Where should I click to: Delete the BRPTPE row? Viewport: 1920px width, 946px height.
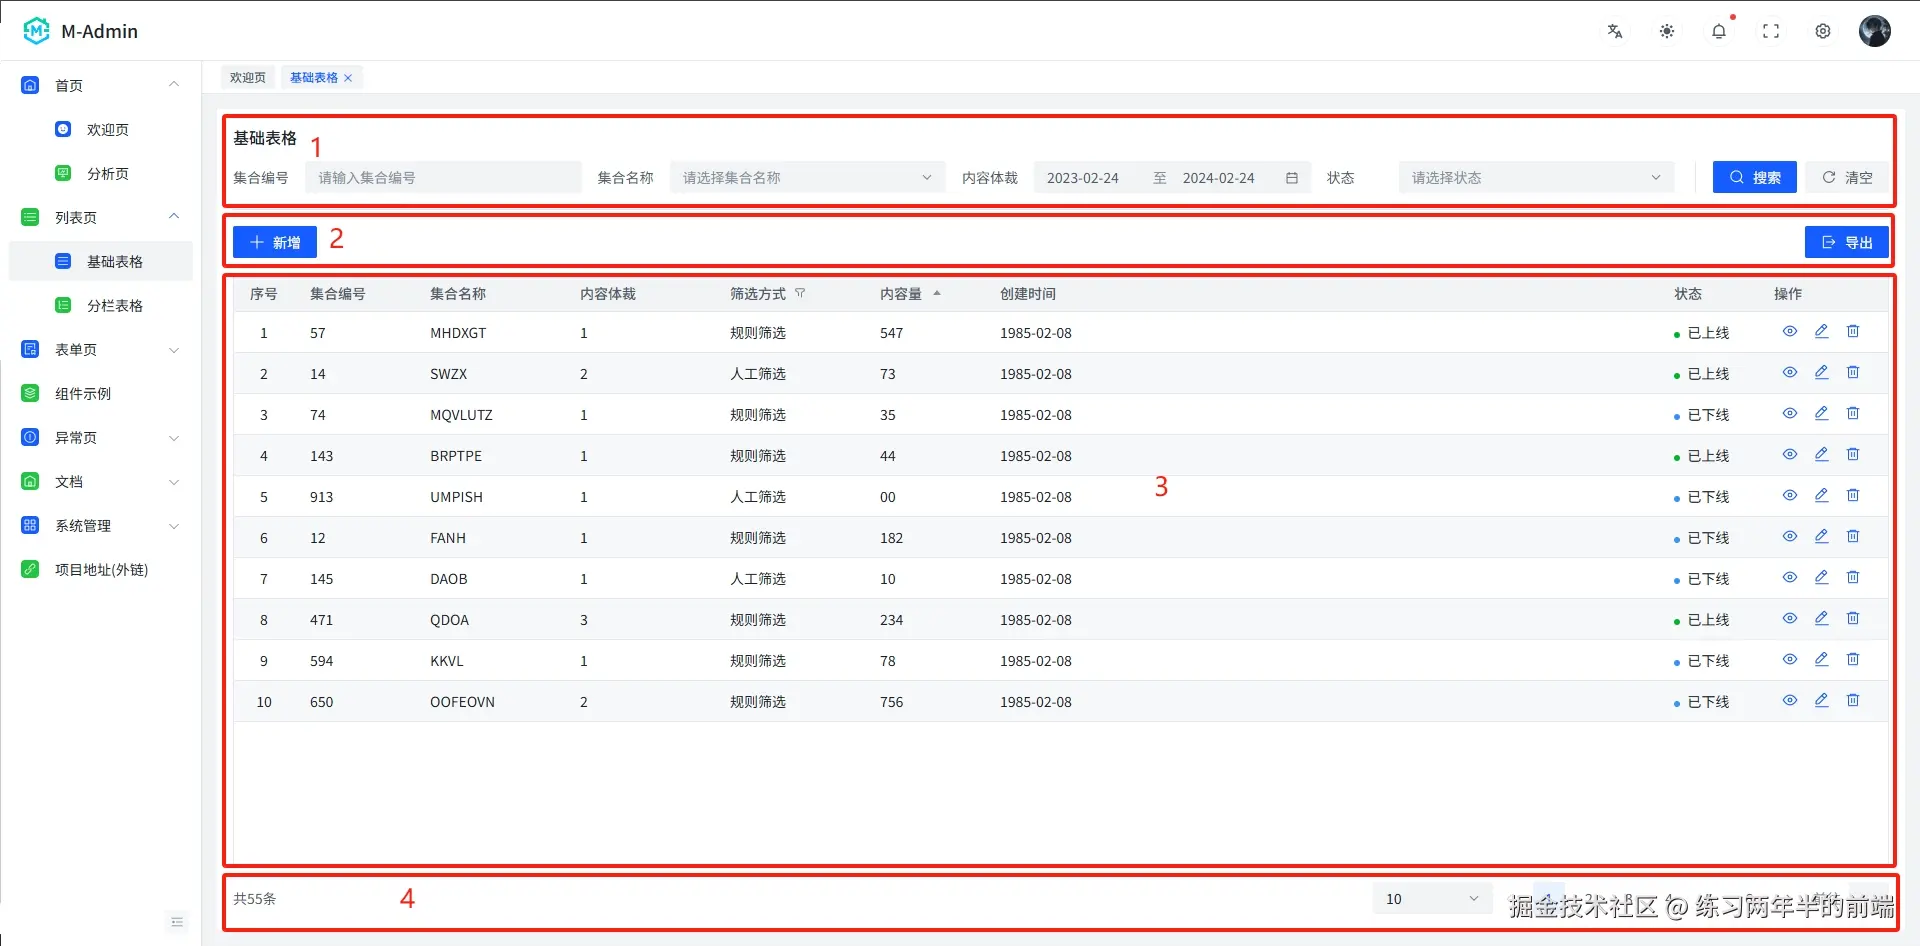tap(1853, 454)
